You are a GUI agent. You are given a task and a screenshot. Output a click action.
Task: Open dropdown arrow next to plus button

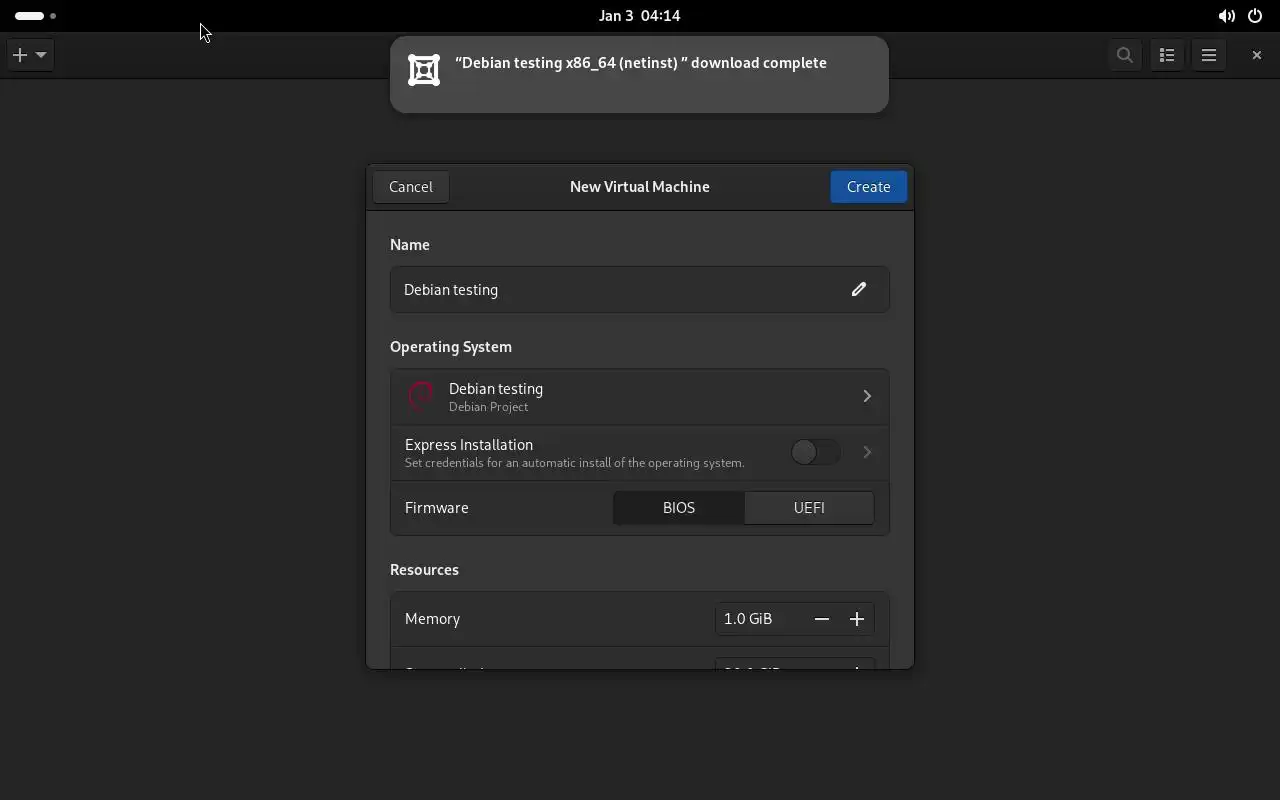click(x=41, y=55)
